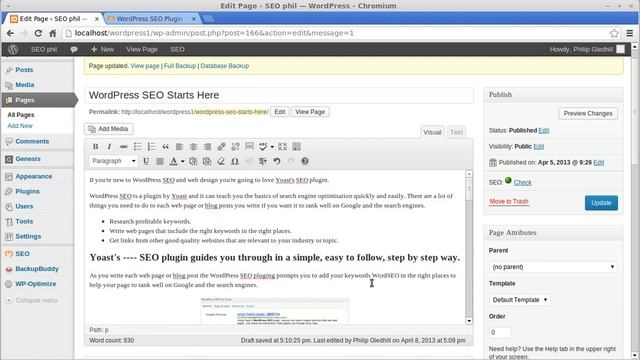Click View Page button beside permalink
The image size is (640, 360).
pos(310,112)
